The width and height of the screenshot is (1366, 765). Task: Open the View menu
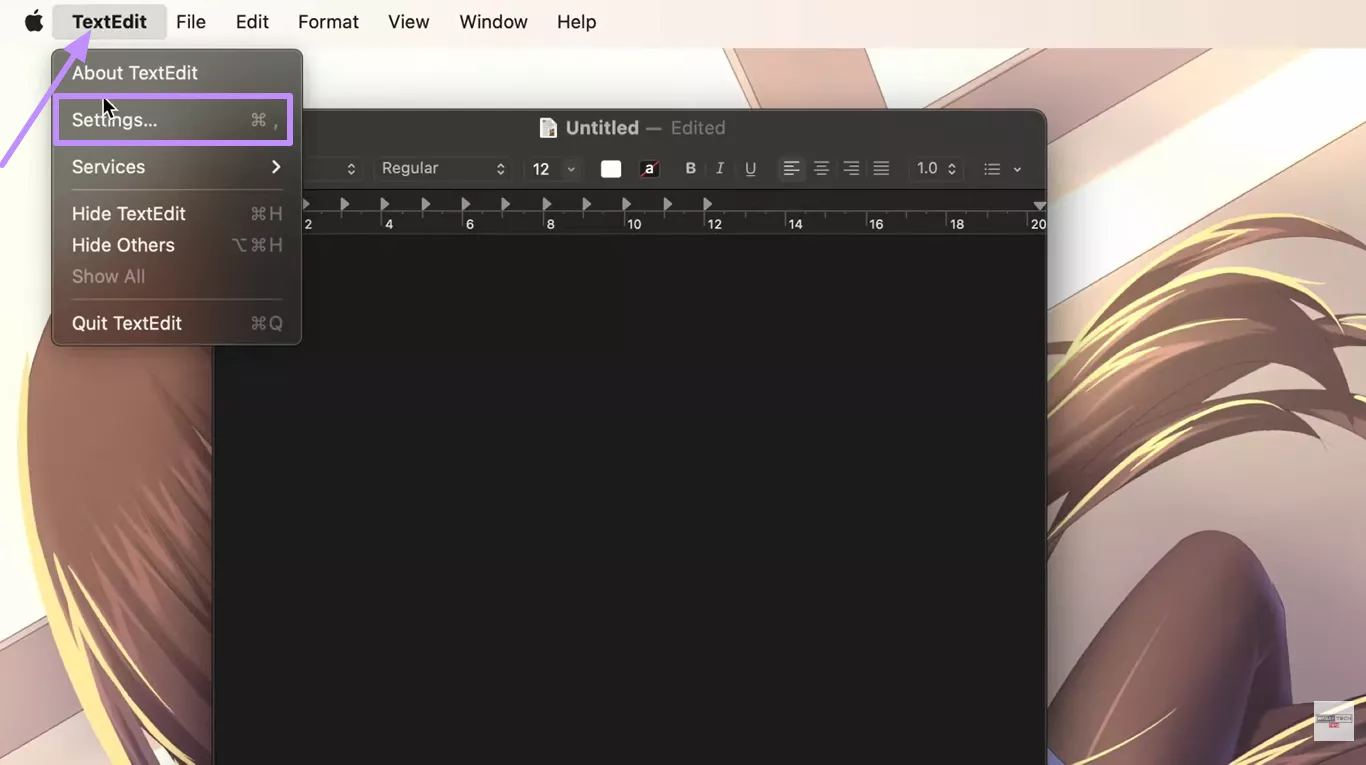[408, 21]
